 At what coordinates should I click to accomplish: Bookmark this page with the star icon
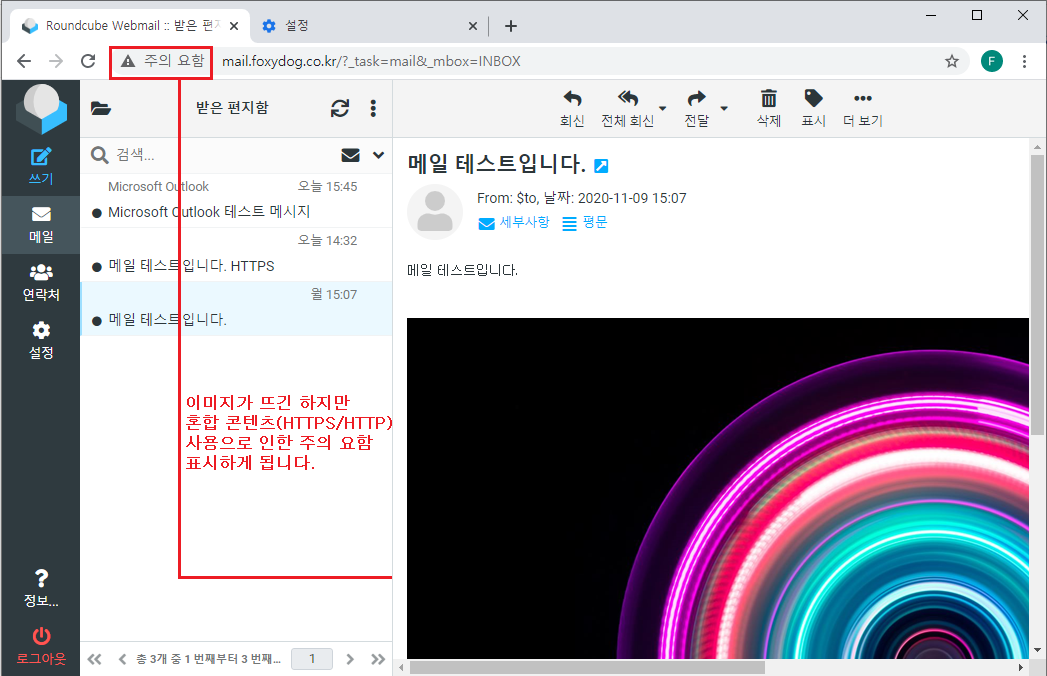coord(952,61)
